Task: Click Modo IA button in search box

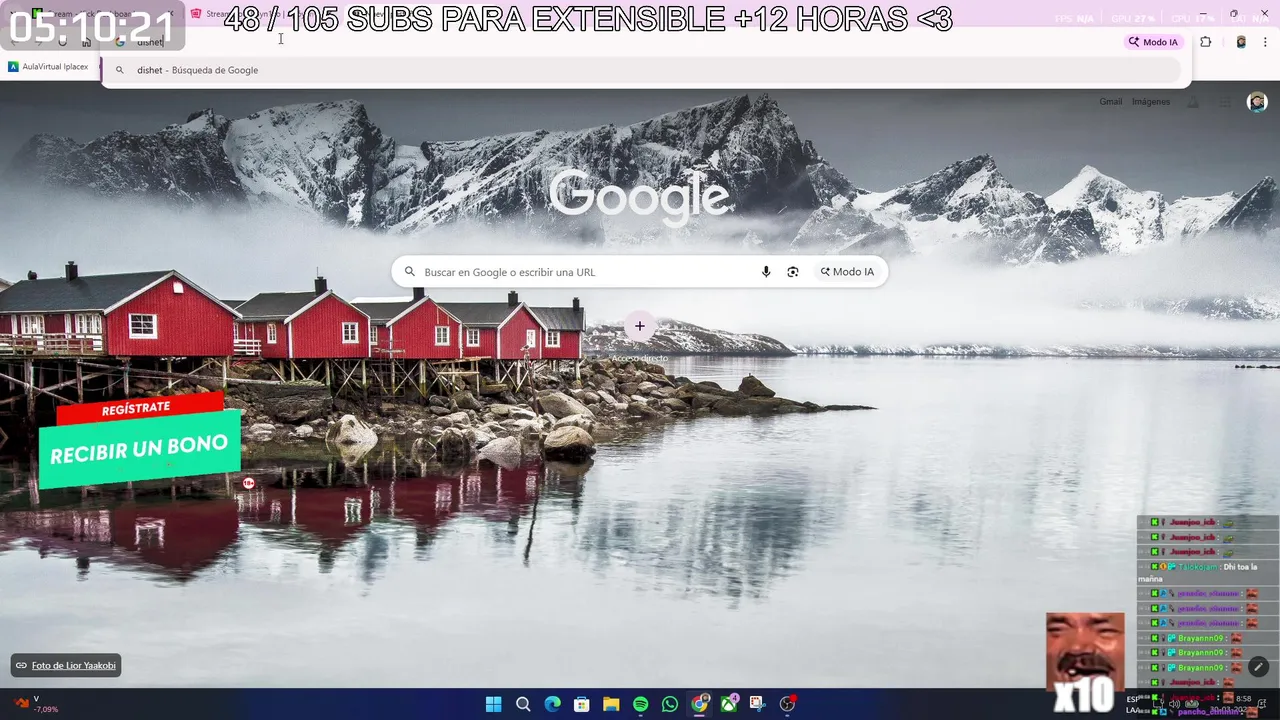Action: pyautogui.click(x=847, y=272)
